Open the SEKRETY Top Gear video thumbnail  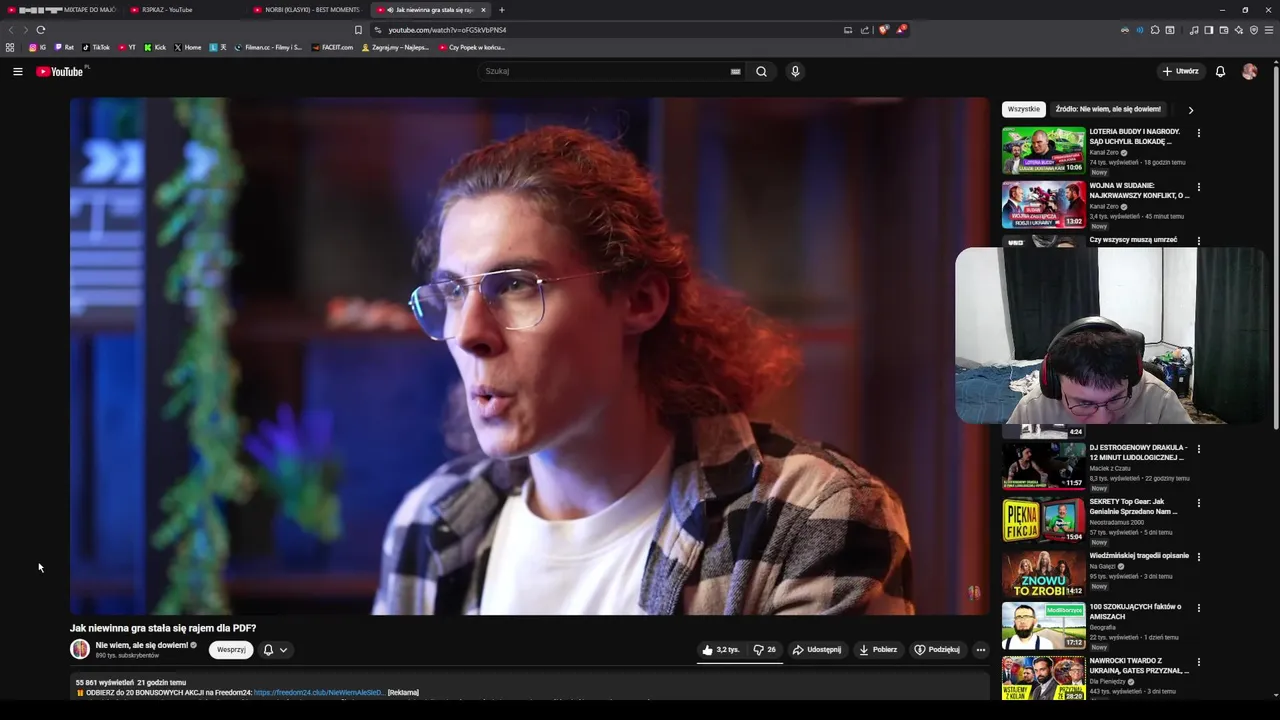click(x=1043, y=521)
